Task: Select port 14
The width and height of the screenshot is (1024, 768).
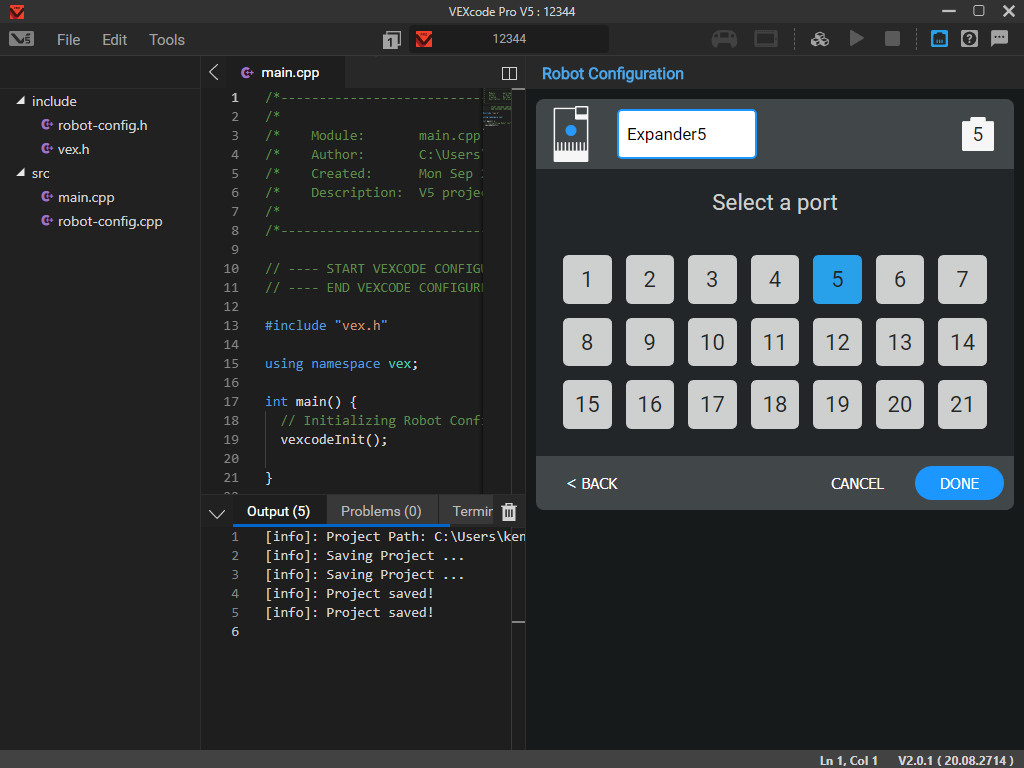Action: pyautogui.click(x=962, y=342)
